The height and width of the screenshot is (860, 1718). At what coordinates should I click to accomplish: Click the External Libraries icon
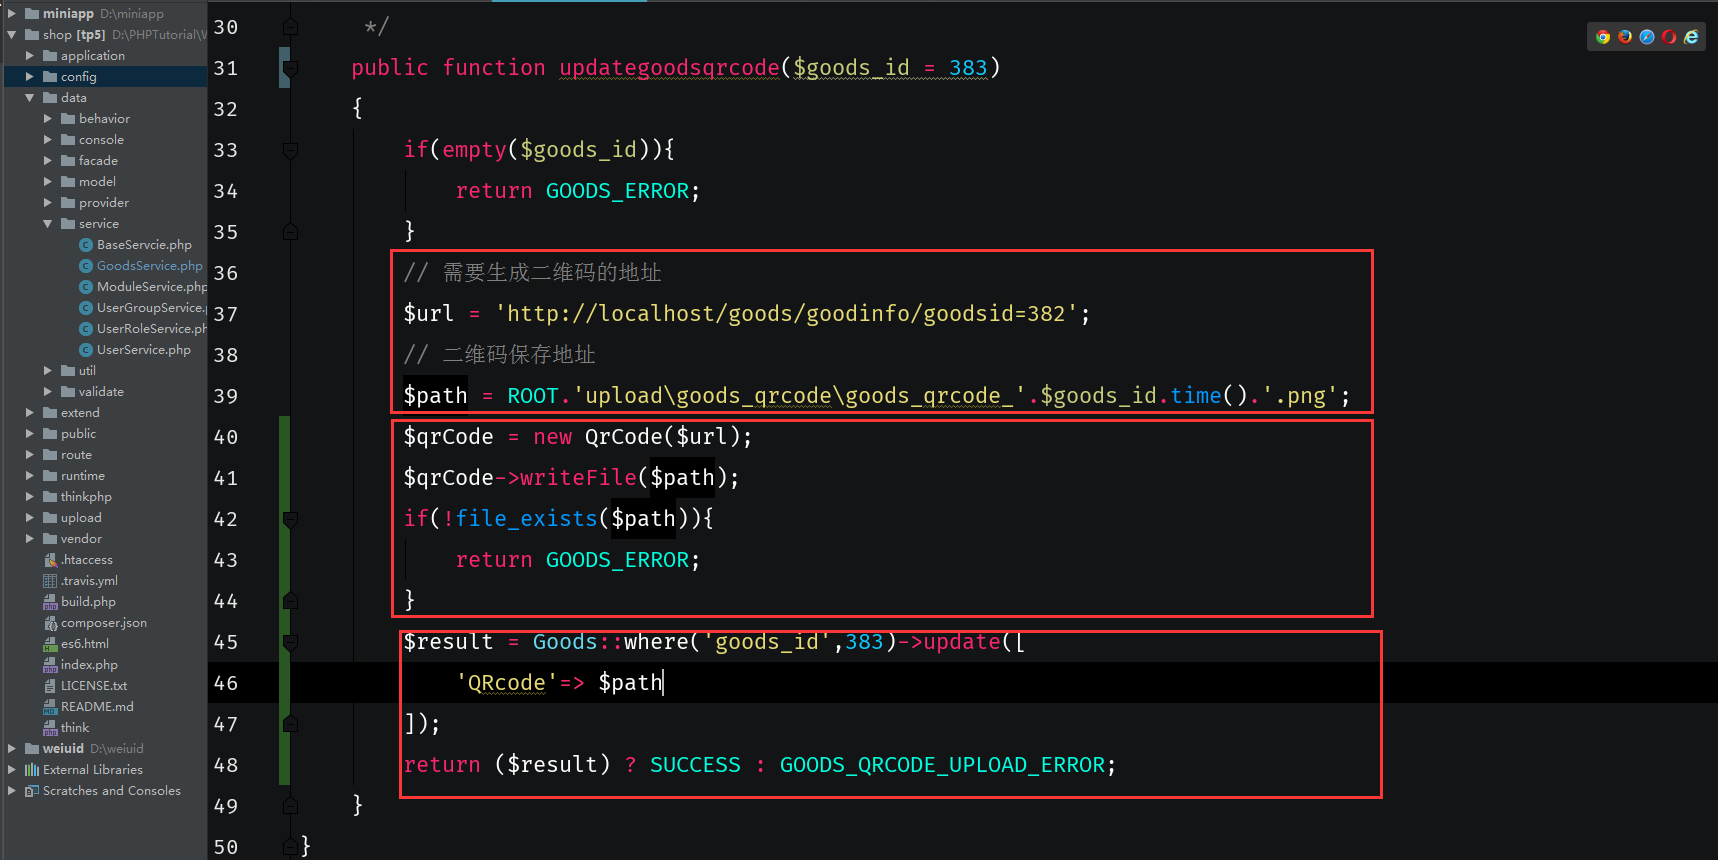[x=32, y=770]
